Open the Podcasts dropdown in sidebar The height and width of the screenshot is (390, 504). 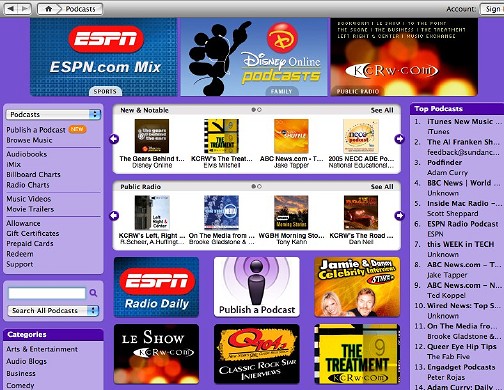(53, 114)
